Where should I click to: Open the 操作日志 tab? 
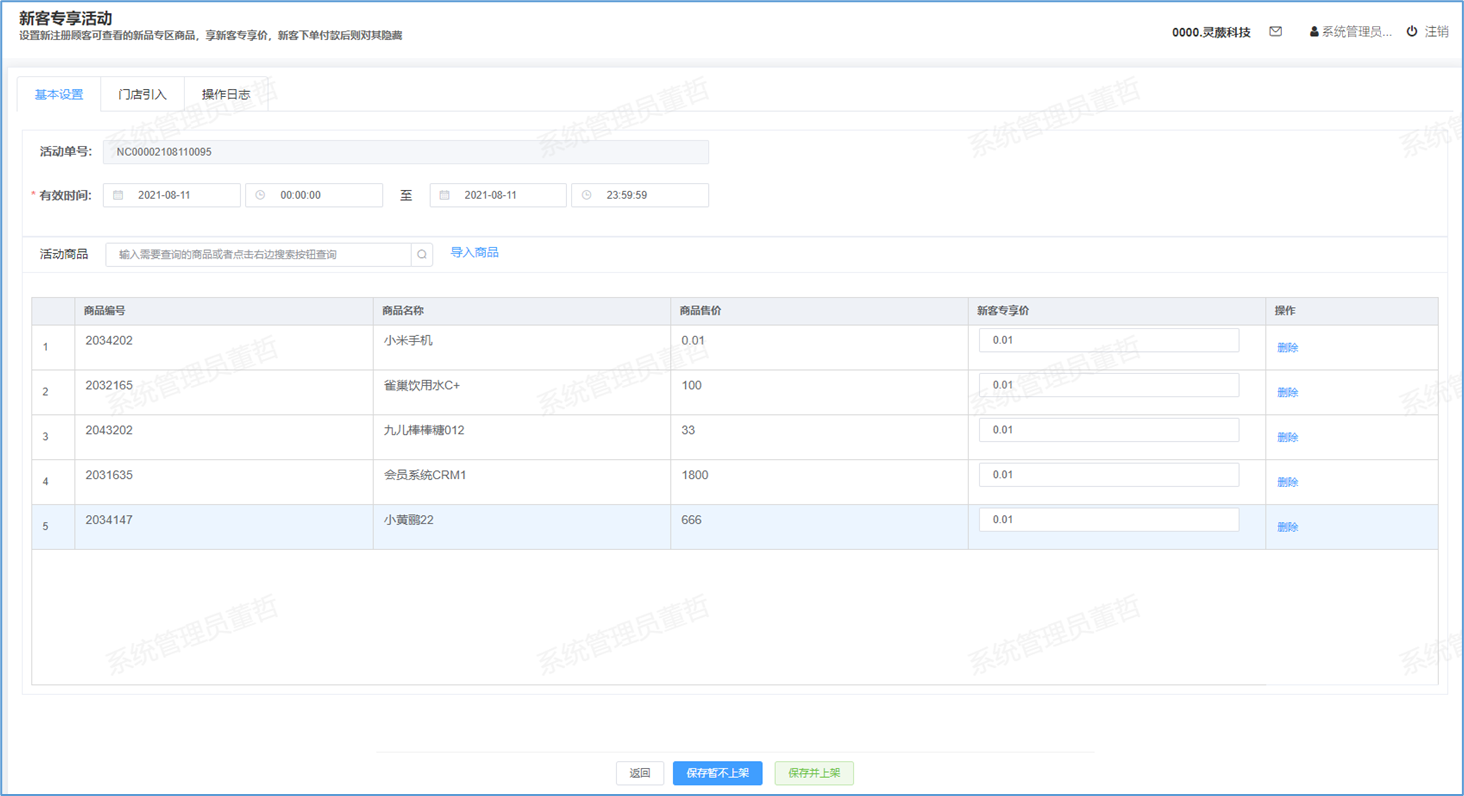(226, 95)
